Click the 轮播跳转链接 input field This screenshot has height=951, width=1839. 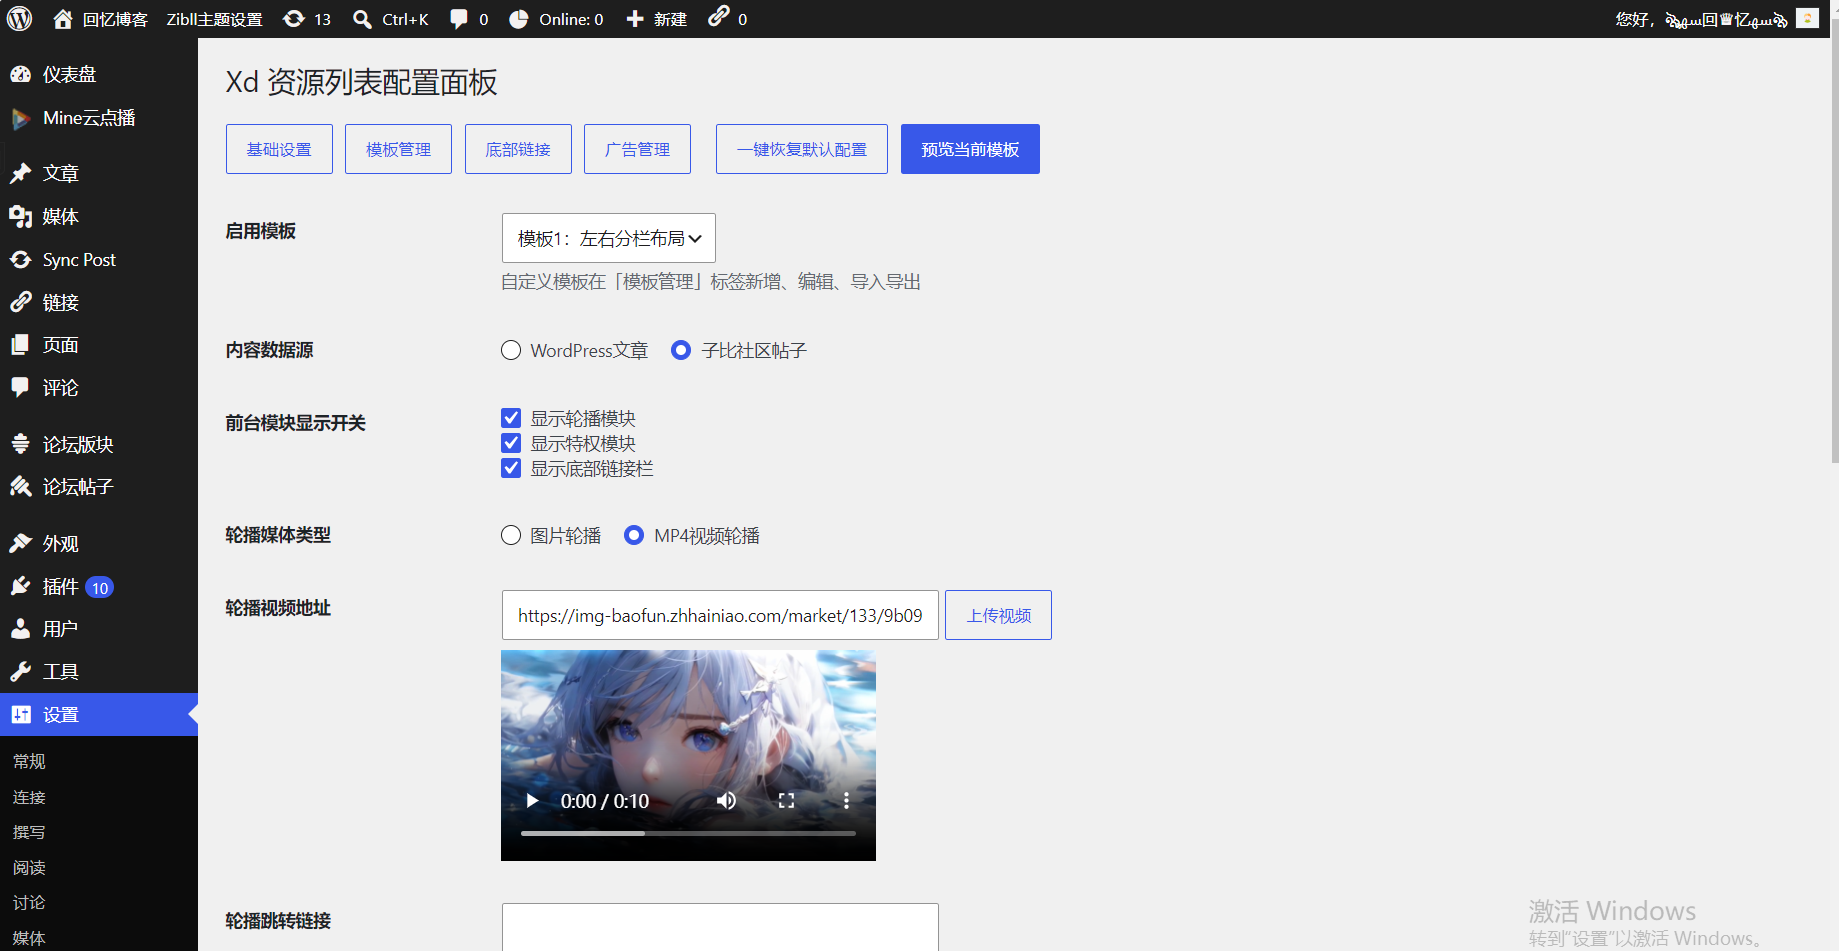[x=720, y=927]
